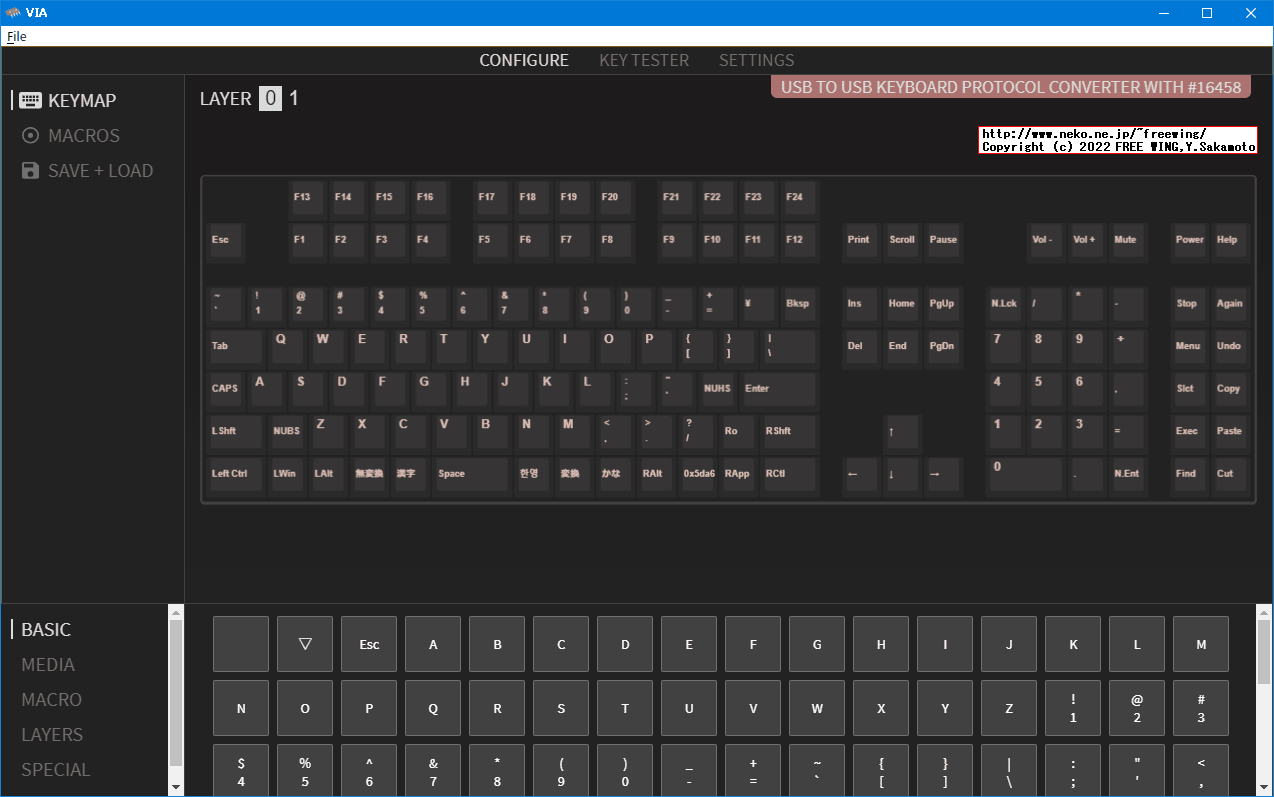Open the MEDIA keycode category
1274x797 pixels.
(48, 665)
